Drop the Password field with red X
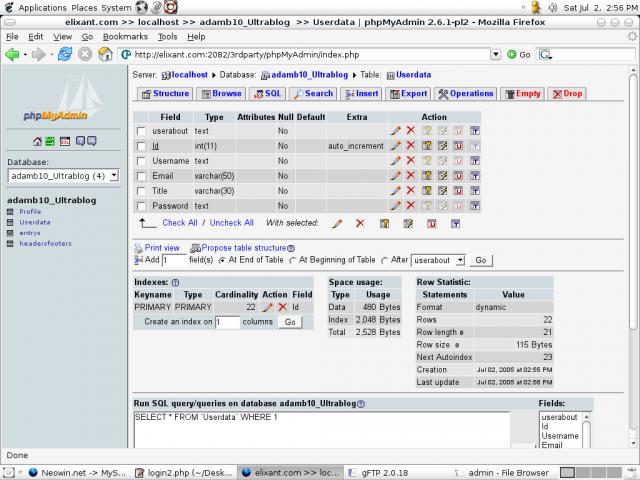 pyautogui.click(x=411, y=206)
